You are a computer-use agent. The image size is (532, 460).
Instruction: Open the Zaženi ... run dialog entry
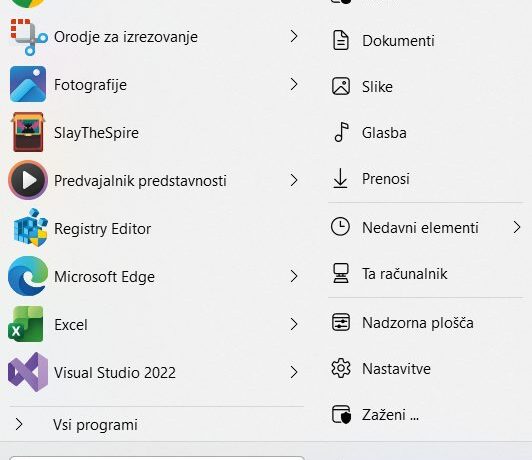tap(426, 415)
